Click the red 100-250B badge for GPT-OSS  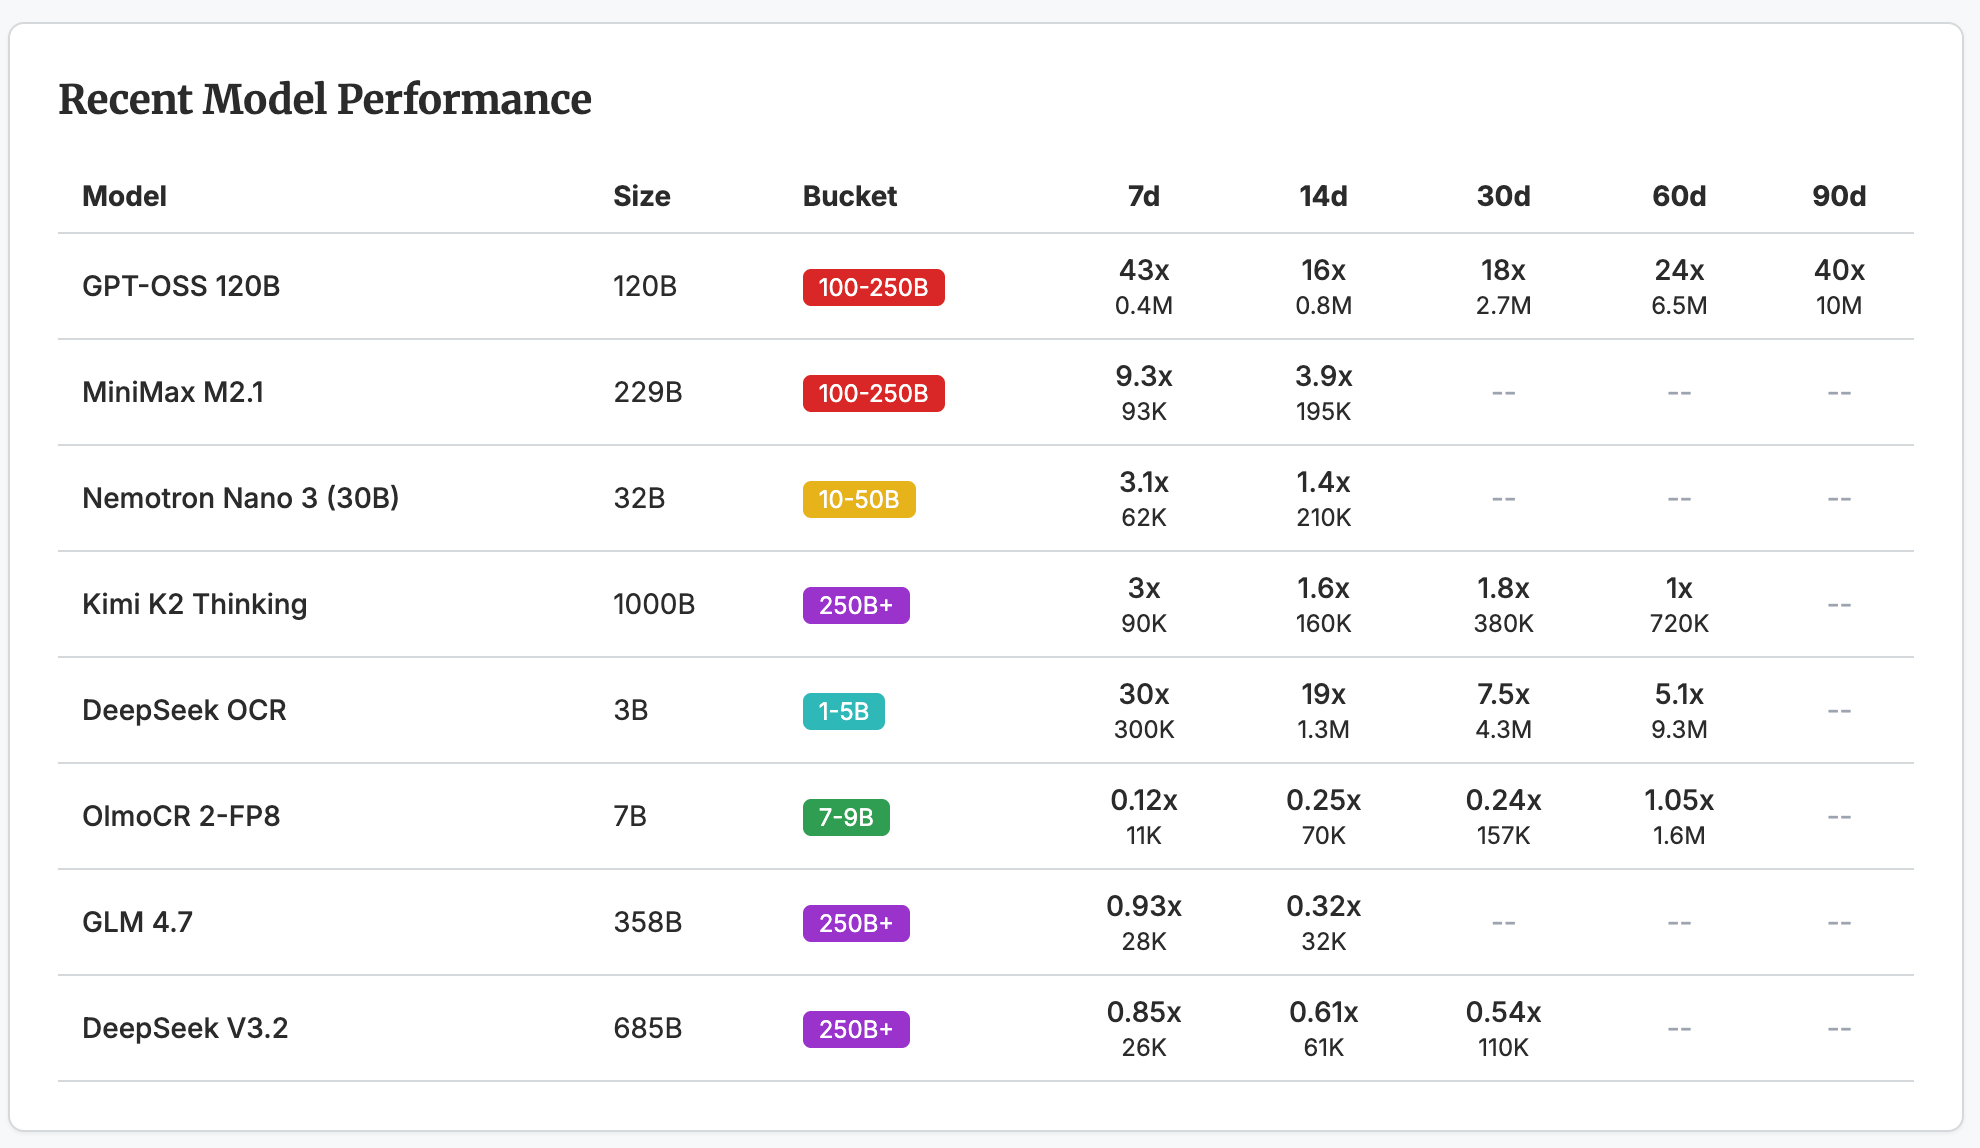tap(873, 287)
